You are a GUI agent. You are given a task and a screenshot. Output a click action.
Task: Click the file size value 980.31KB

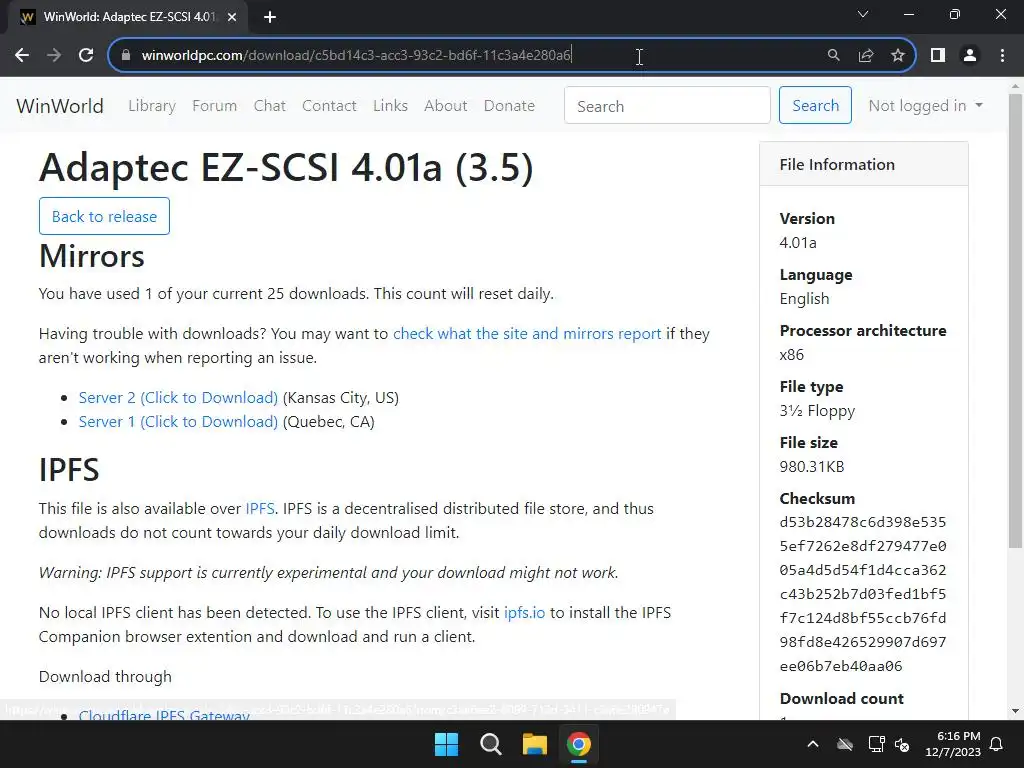812,467
